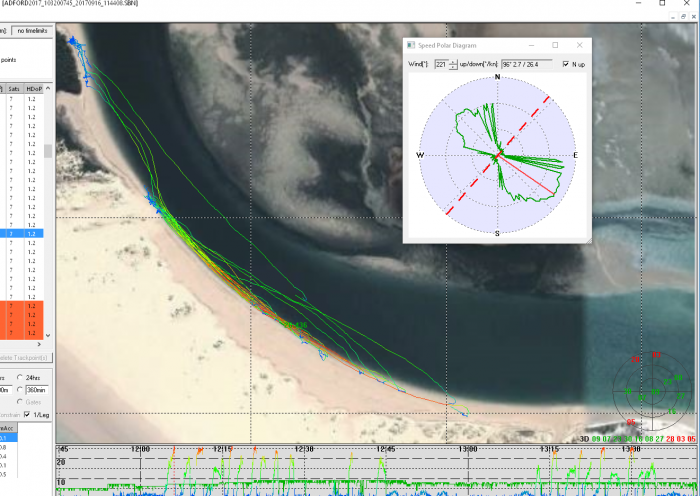Minimize the Speed Polar Diagram window

point(530,45)
